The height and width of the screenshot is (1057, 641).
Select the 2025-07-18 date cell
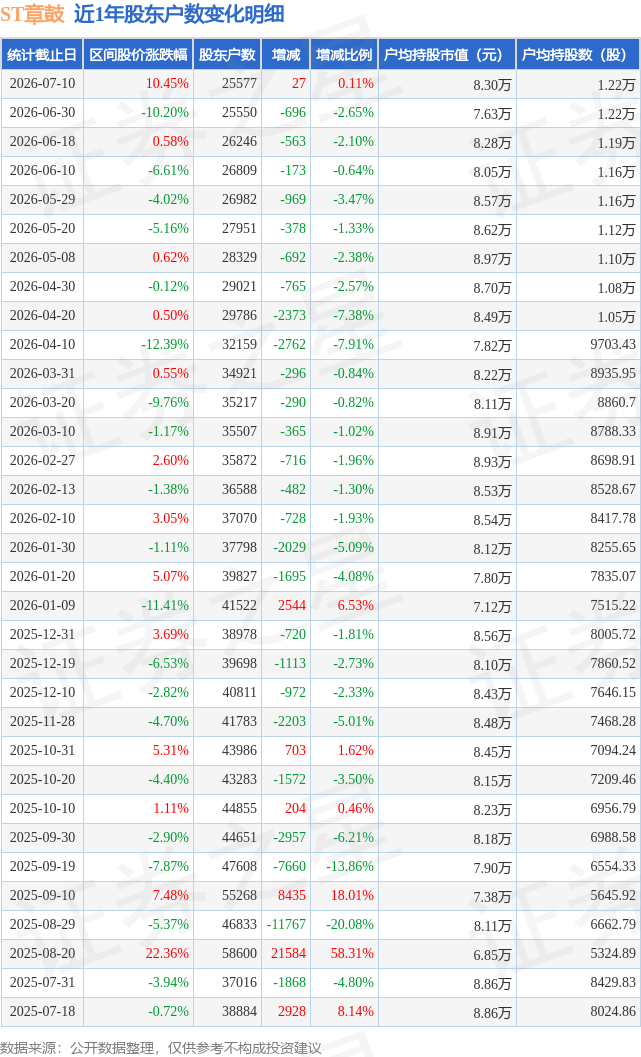42,1012
